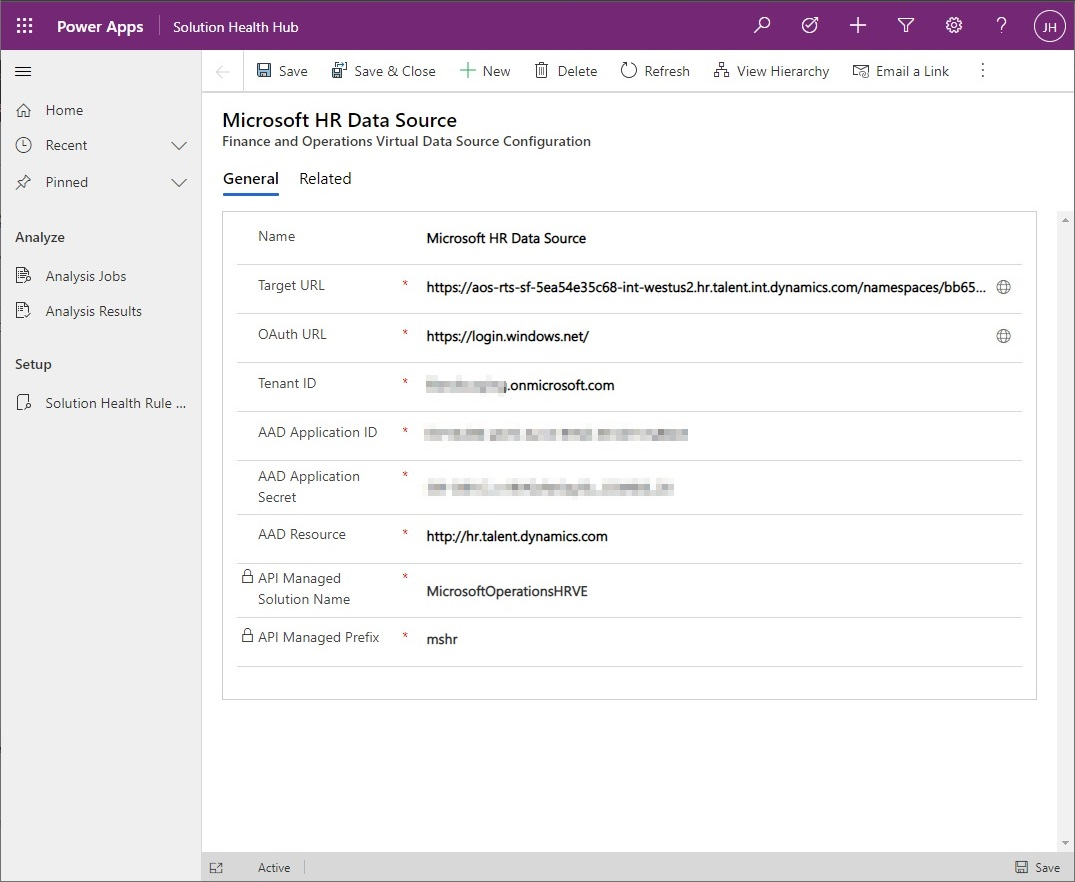The image size is (1075, 882).
Task: Open the app launcher waffle icon
Action: 24,26
